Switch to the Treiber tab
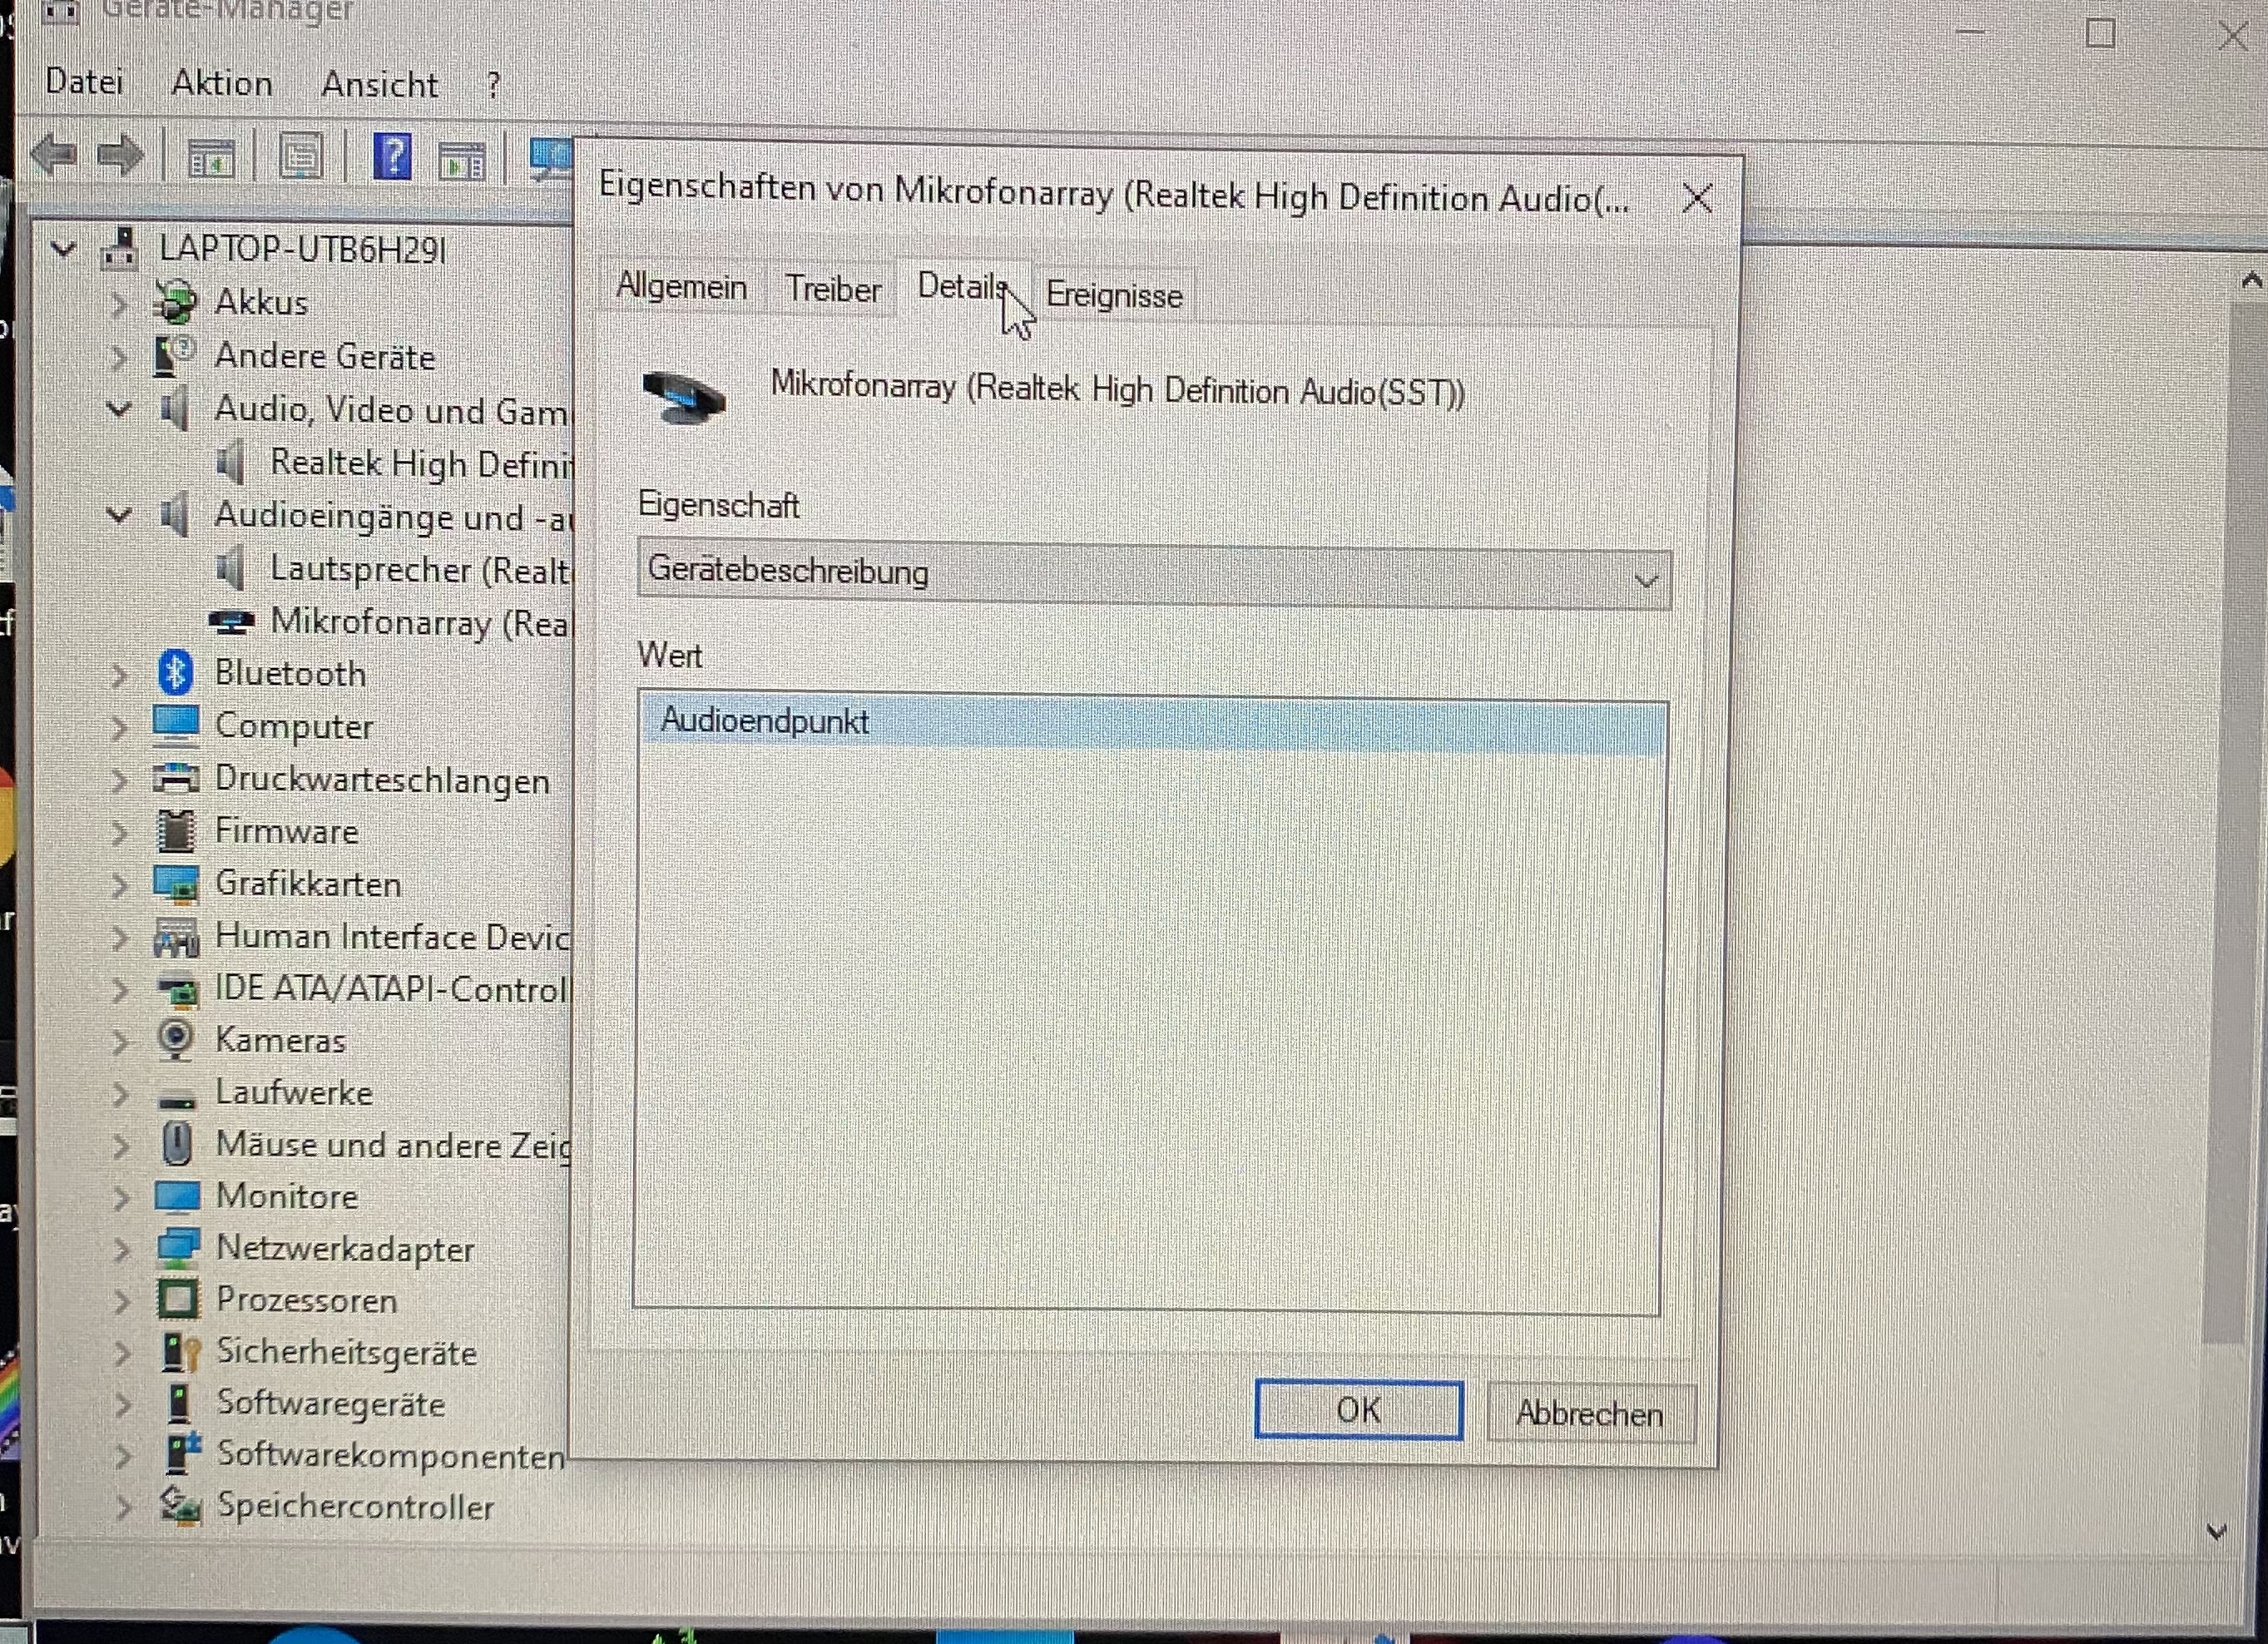The image size is (2268, 1644). pos(832,290)
